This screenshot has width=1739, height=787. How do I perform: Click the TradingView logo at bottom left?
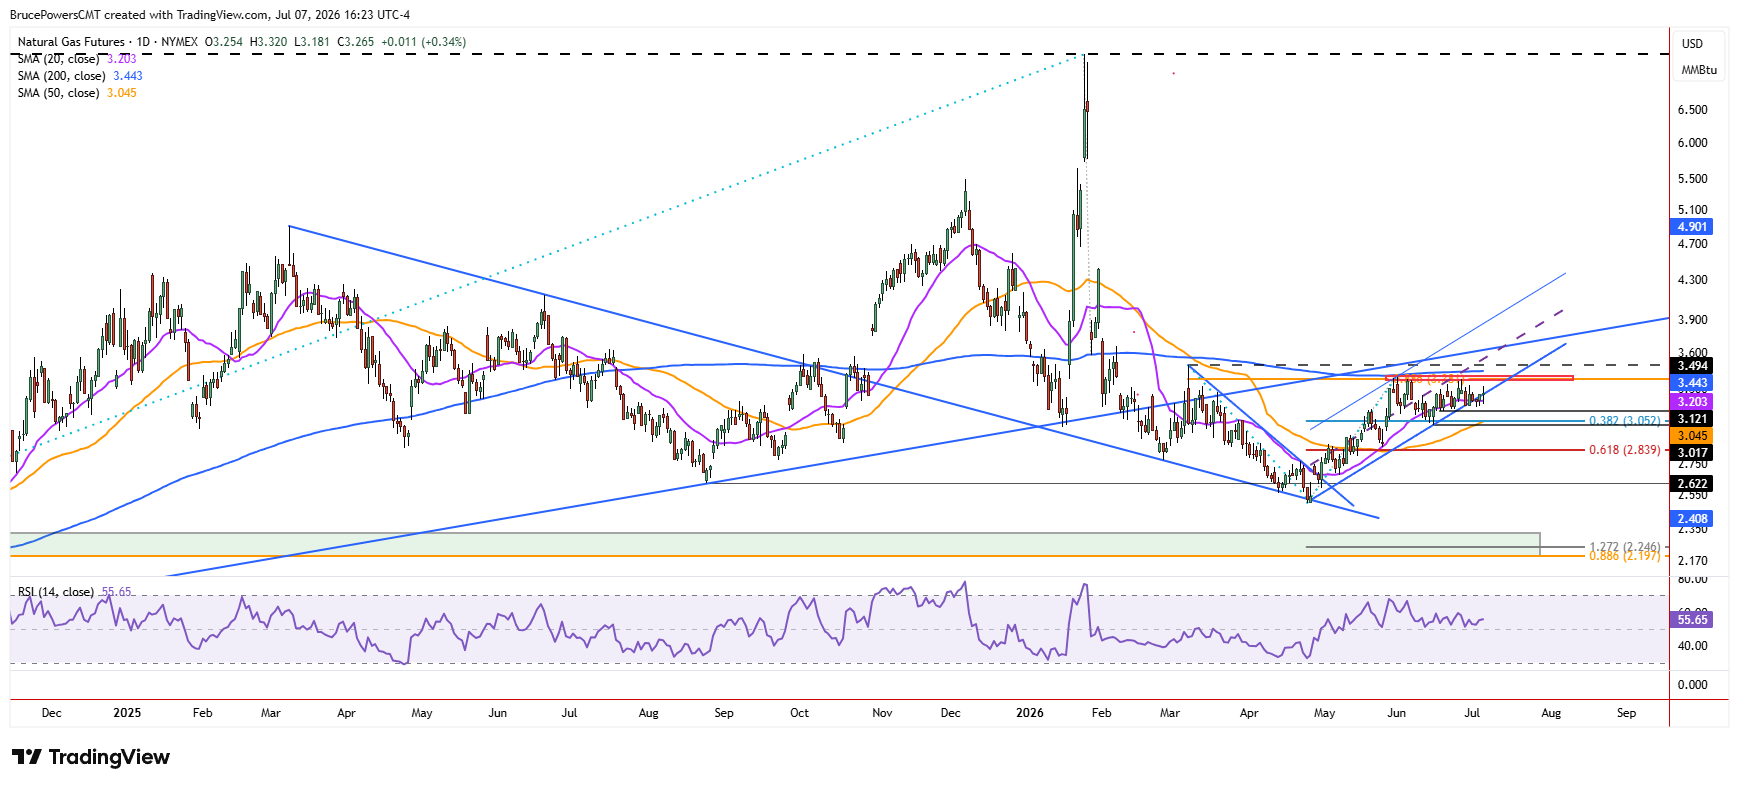[x=91, y=757]
